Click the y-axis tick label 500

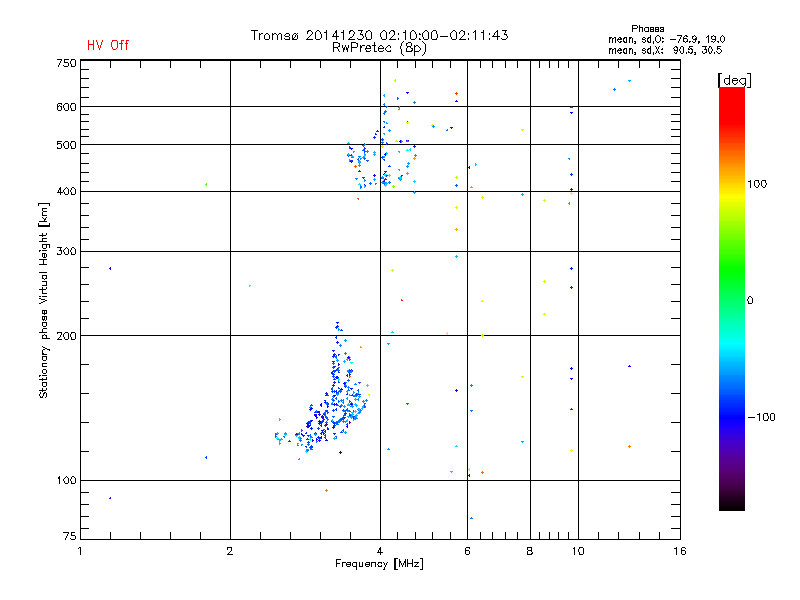(66, 145)
